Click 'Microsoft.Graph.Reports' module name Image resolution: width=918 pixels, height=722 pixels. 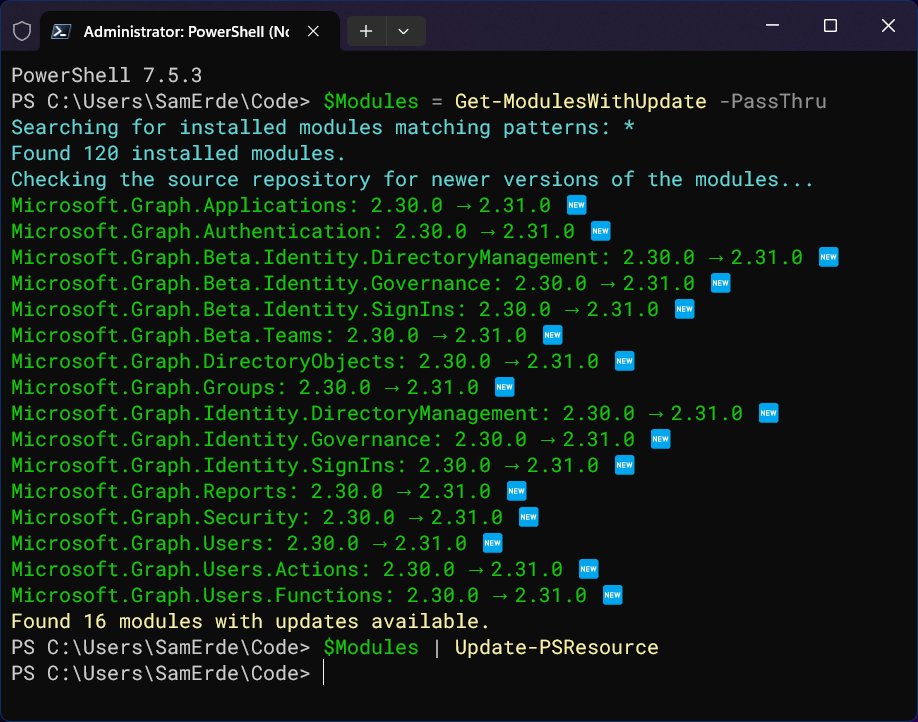pyautogui.click(x=149, y=491)
